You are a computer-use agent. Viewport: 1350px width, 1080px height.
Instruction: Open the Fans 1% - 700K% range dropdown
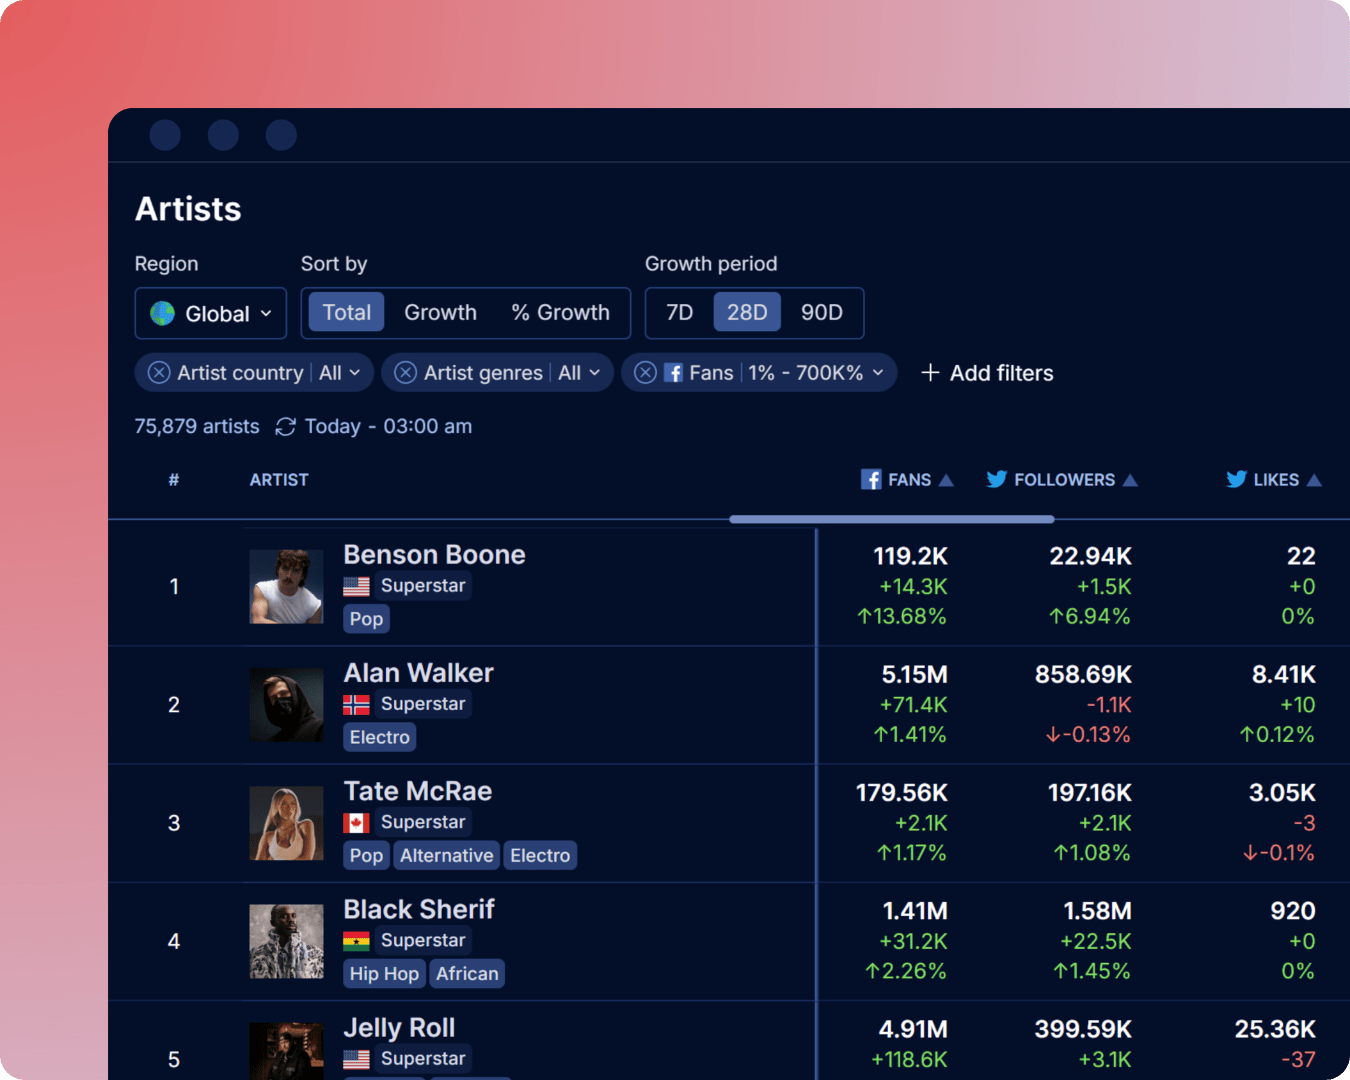(x=810, y=372)
